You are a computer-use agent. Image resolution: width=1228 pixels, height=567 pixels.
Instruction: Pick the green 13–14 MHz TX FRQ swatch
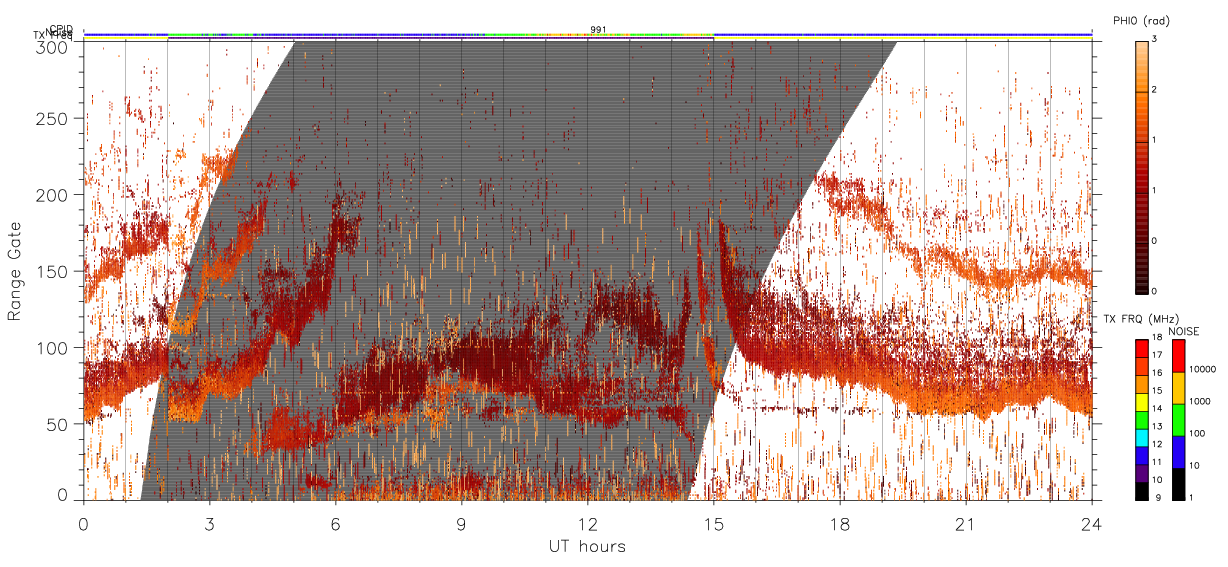(x=1141, y=420)
